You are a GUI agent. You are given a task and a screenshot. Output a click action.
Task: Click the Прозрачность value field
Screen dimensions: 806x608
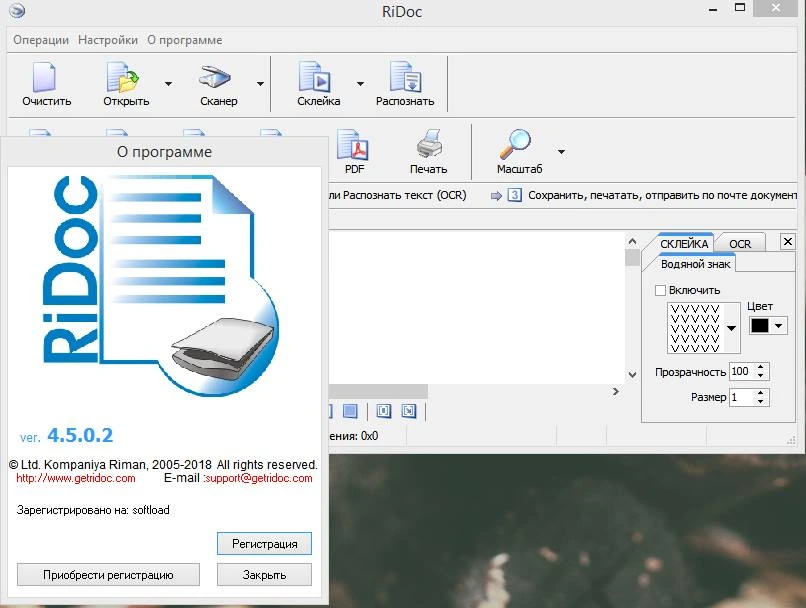tap(741, 372)
